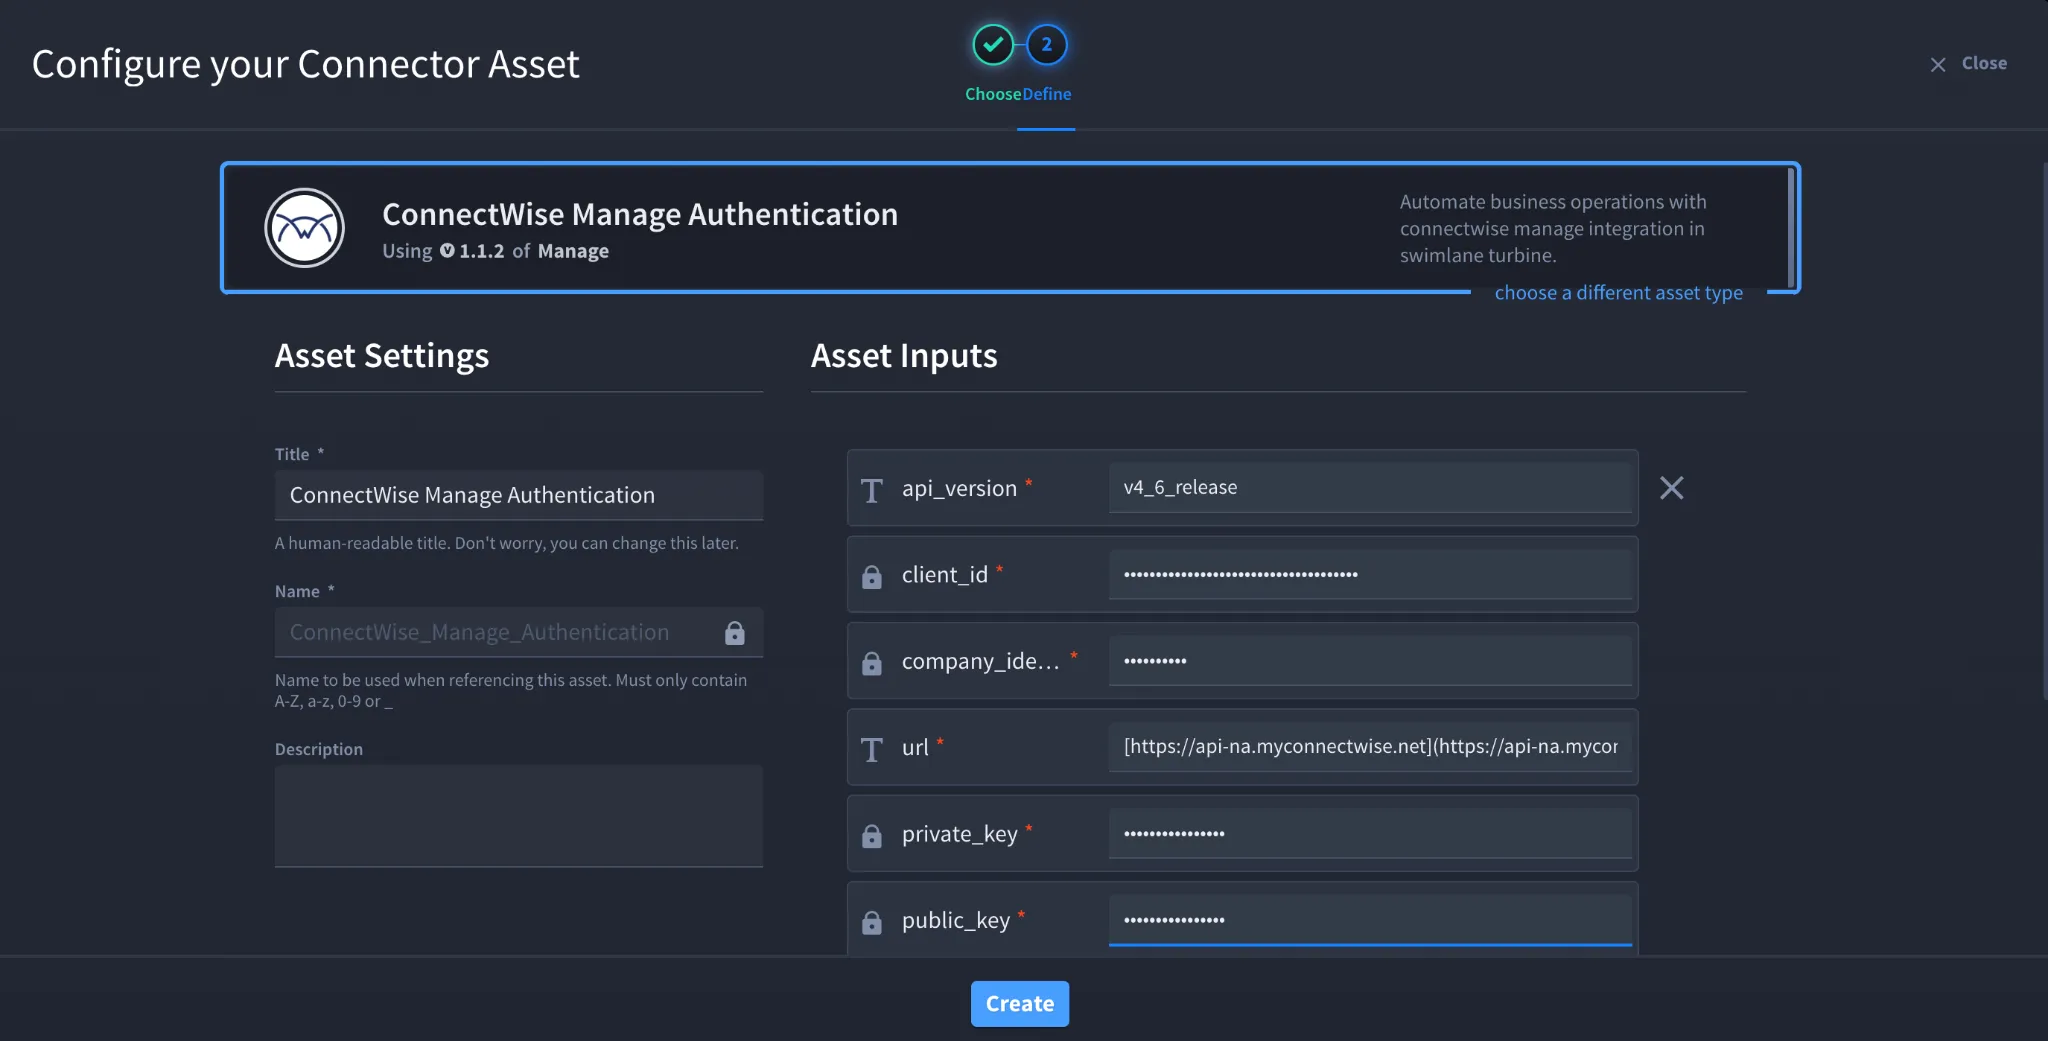The image size is (2048, 1041).
Task: Click the lock icon beside client_id
Action: tap(872, 577)
